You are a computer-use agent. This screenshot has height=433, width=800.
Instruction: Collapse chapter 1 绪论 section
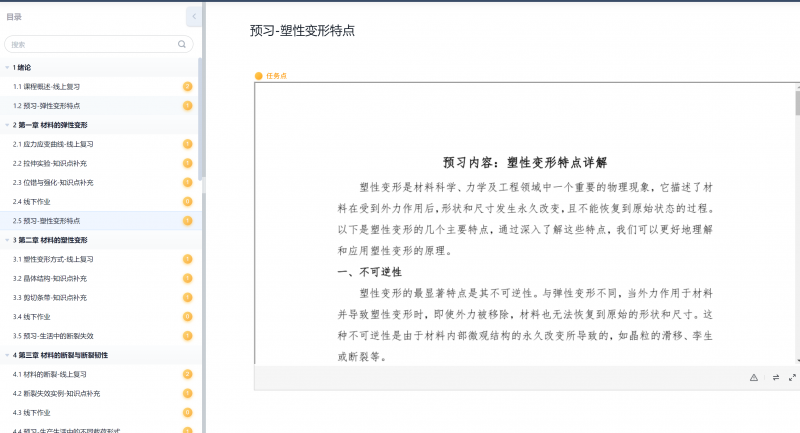click(6, 68)
